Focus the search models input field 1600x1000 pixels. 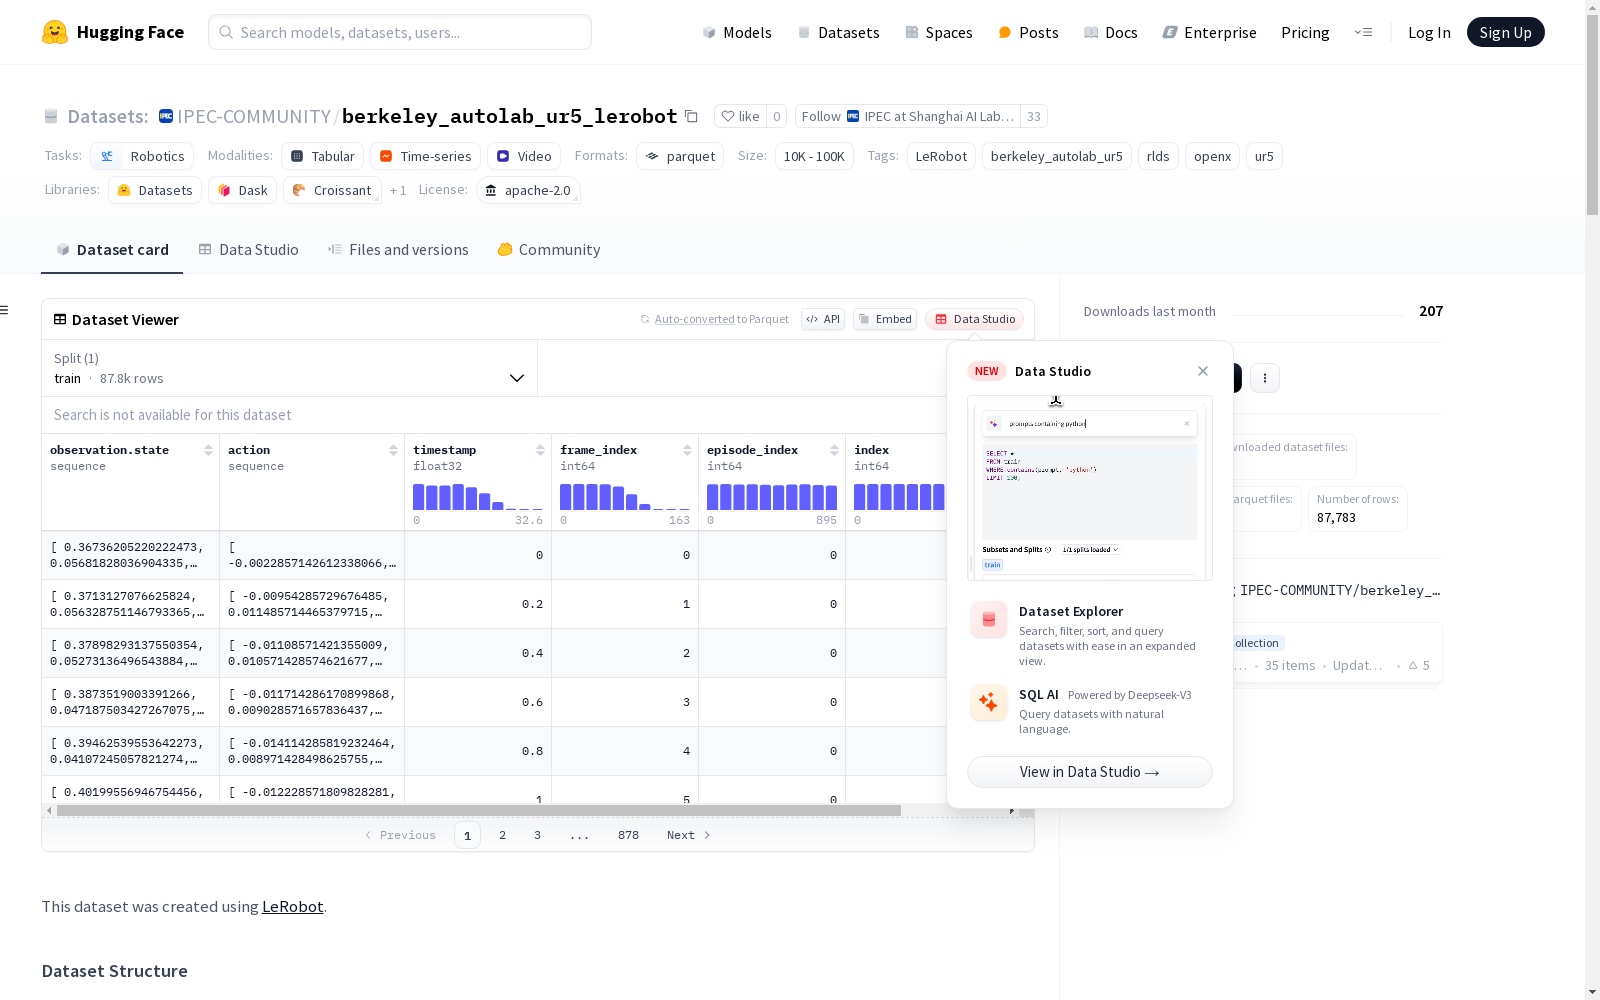(400, 32)
